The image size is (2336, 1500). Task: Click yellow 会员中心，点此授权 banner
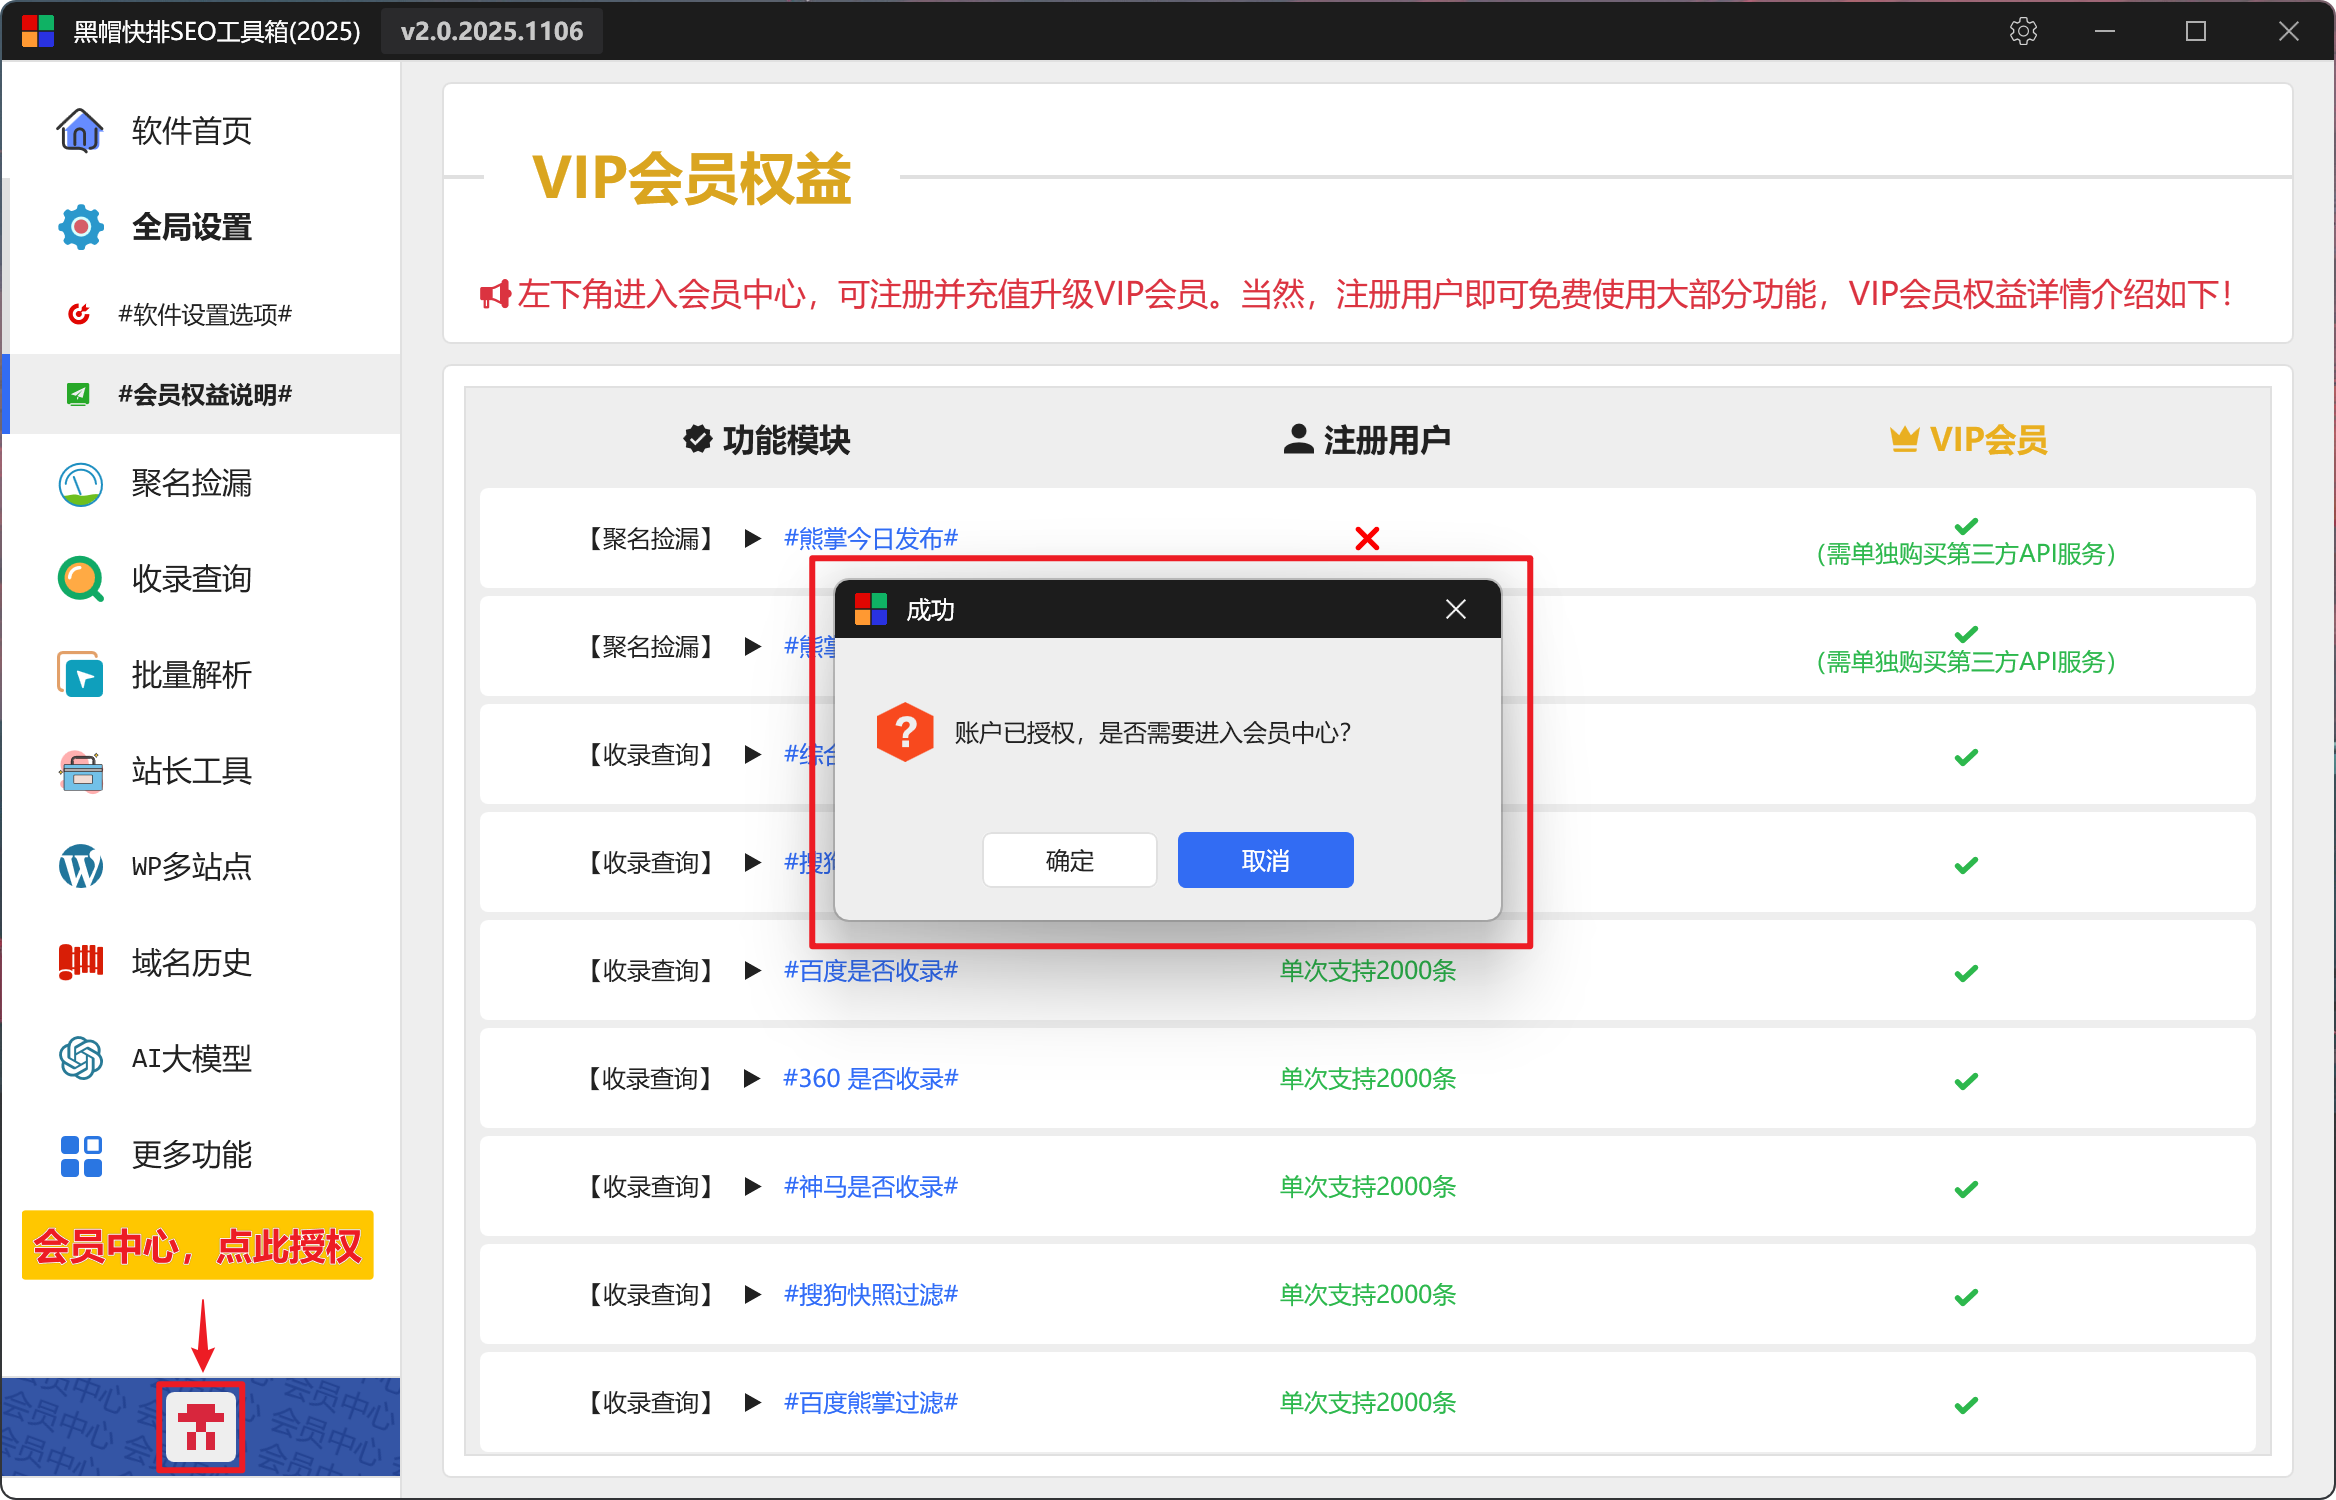tap(197, 1245)
